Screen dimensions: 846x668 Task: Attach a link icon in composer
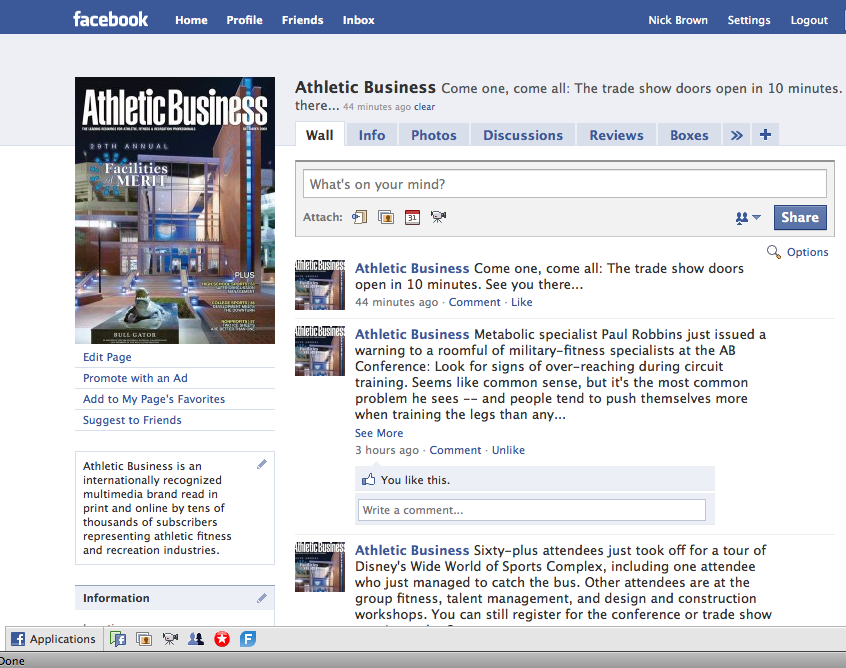(359, 217)
